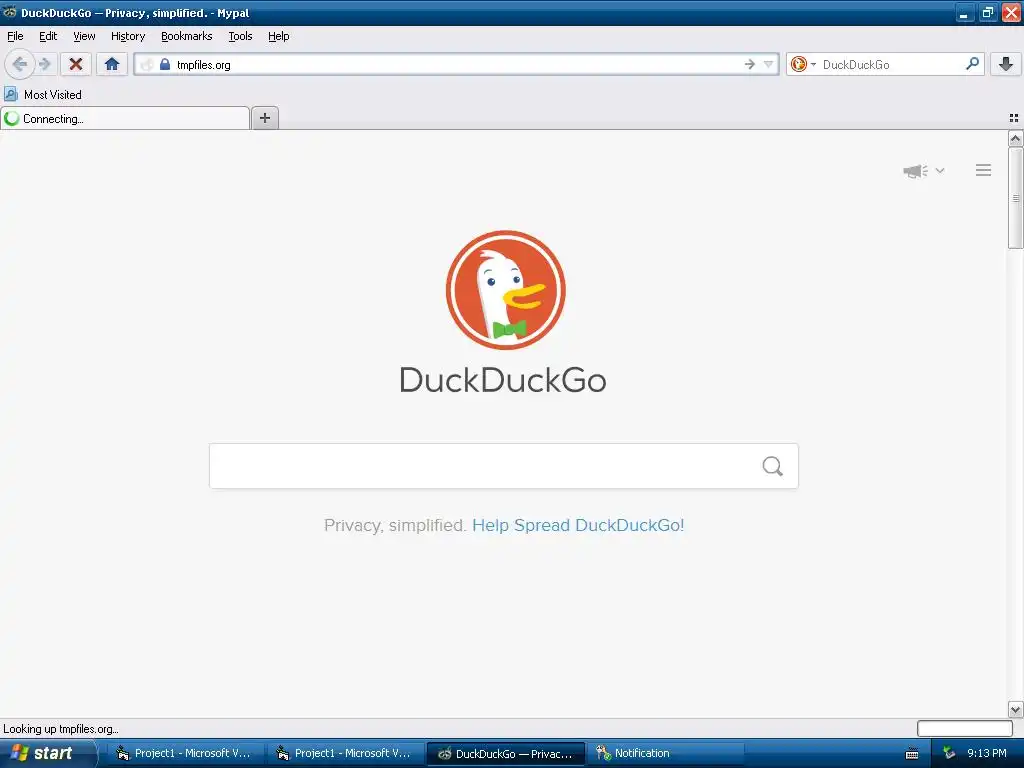This screenshot has width=1024, height=768.
Task: Stop page loading with the red X
Action: point(76,64)
